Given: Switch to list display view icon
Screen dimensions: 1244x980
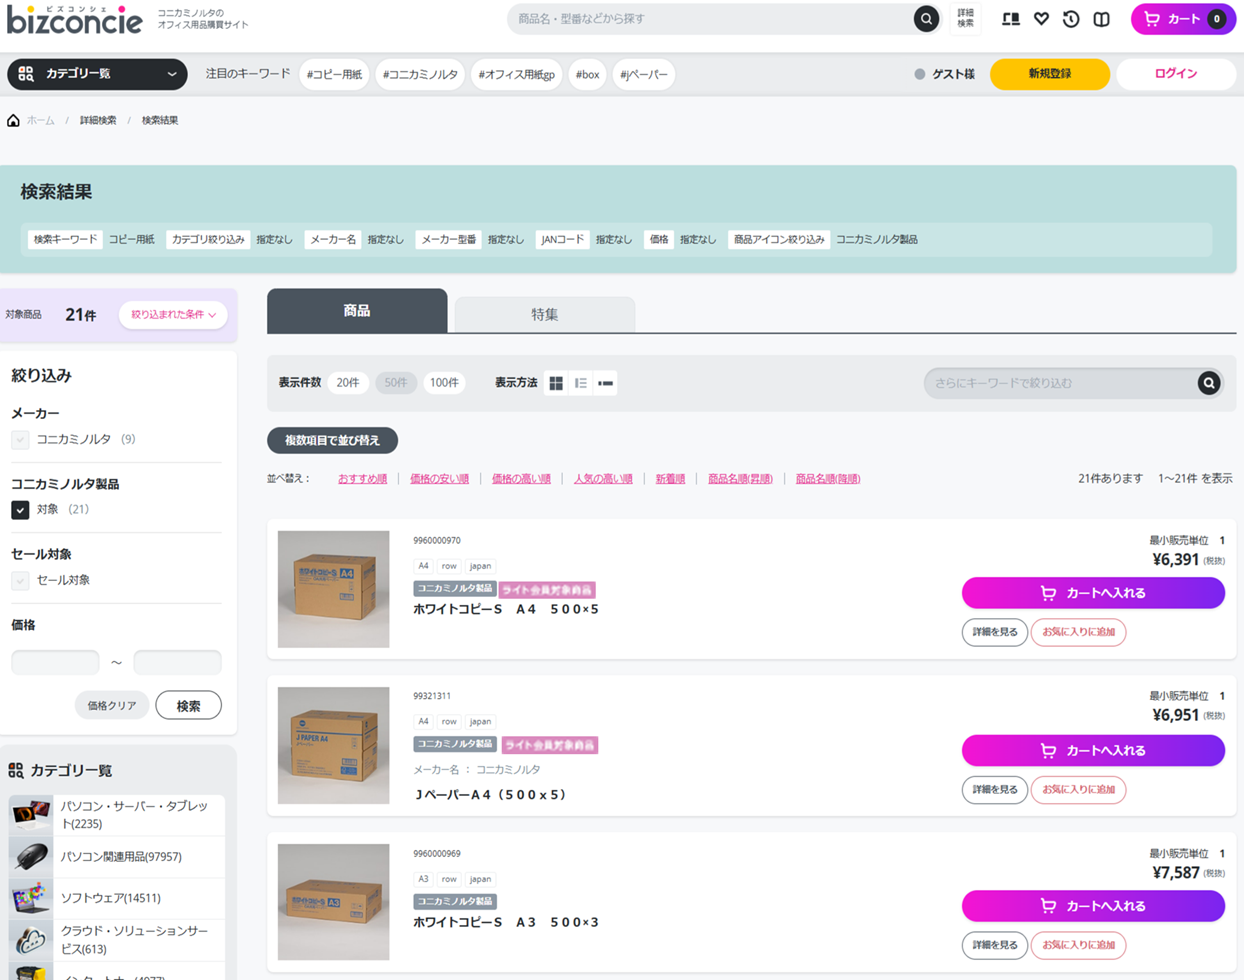Looking at the screenshot, I should point(581,383).
